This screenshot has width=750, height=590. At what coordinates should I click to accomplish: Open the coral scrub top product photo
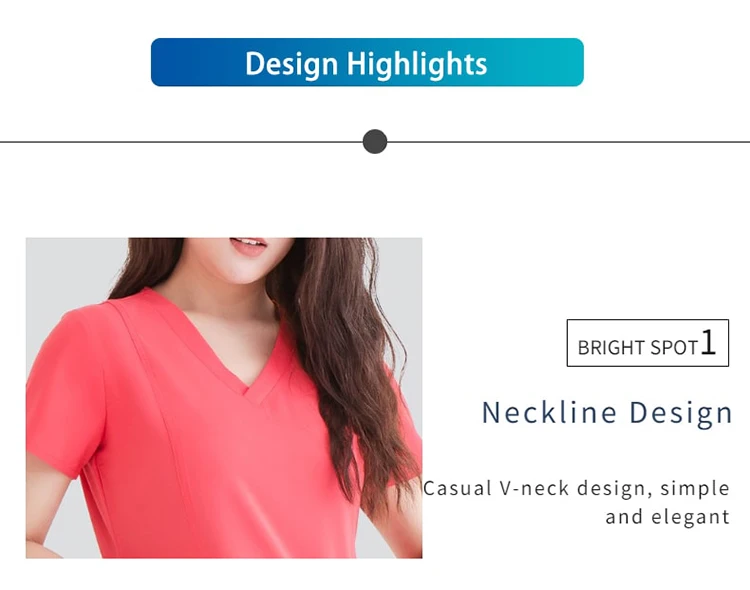[224, 398]
